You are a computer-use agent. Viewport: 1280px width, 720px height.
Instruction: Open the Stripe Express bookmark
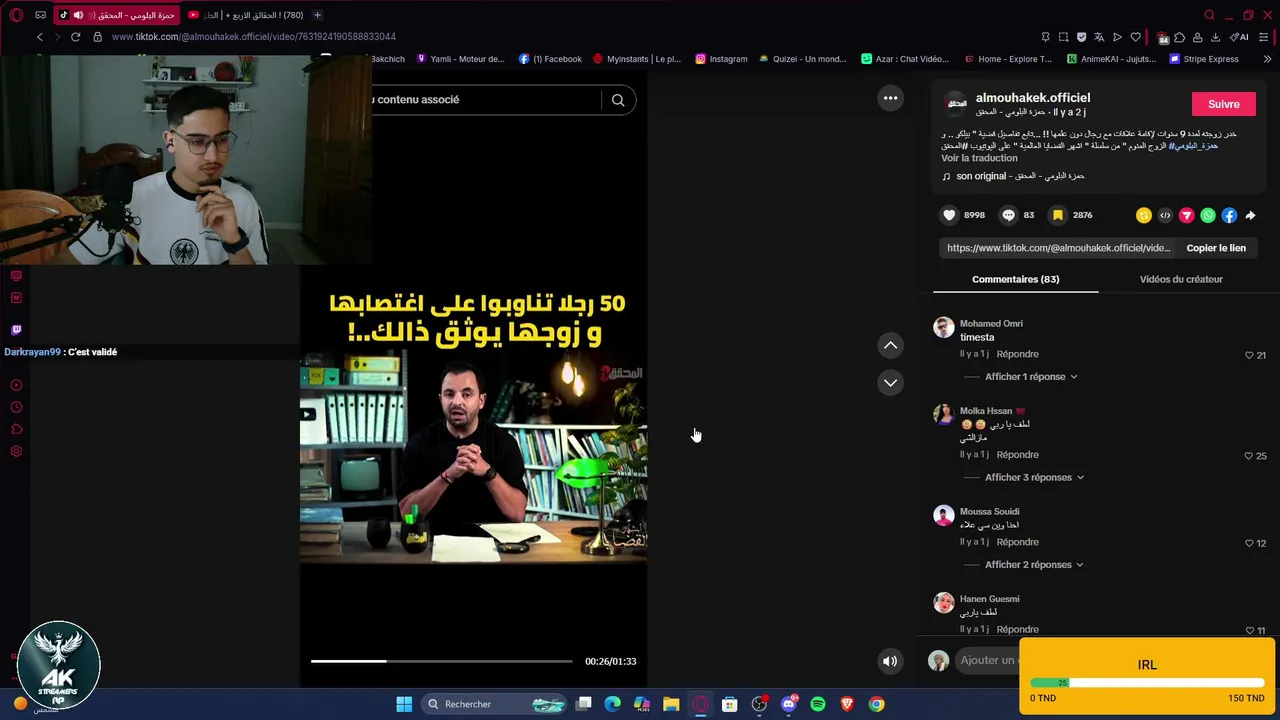pos(1204,59)
